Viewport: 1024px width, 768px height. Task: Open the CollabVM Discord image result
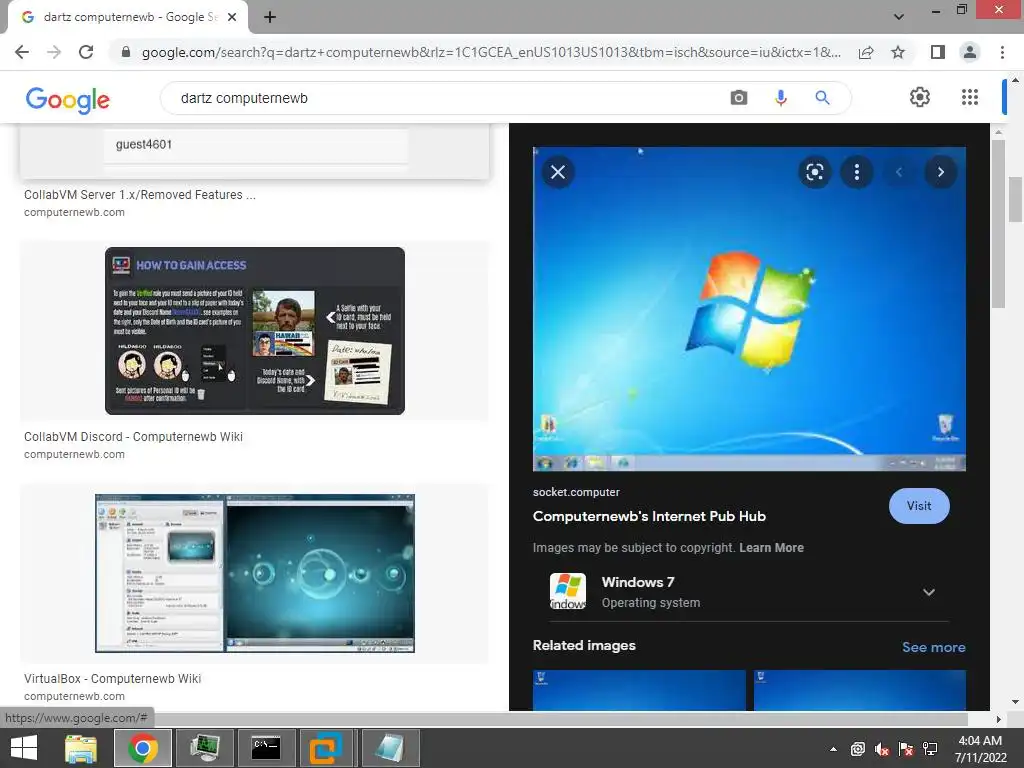255,330
